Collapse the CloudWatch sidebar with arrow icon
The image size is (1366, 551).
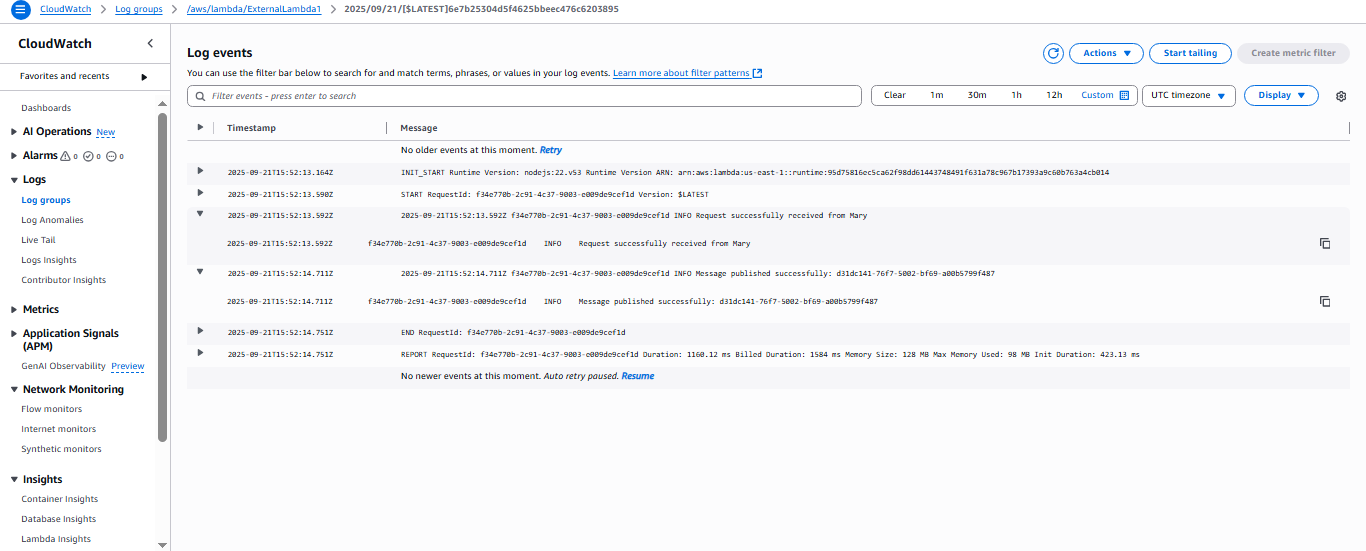point(150,43)
